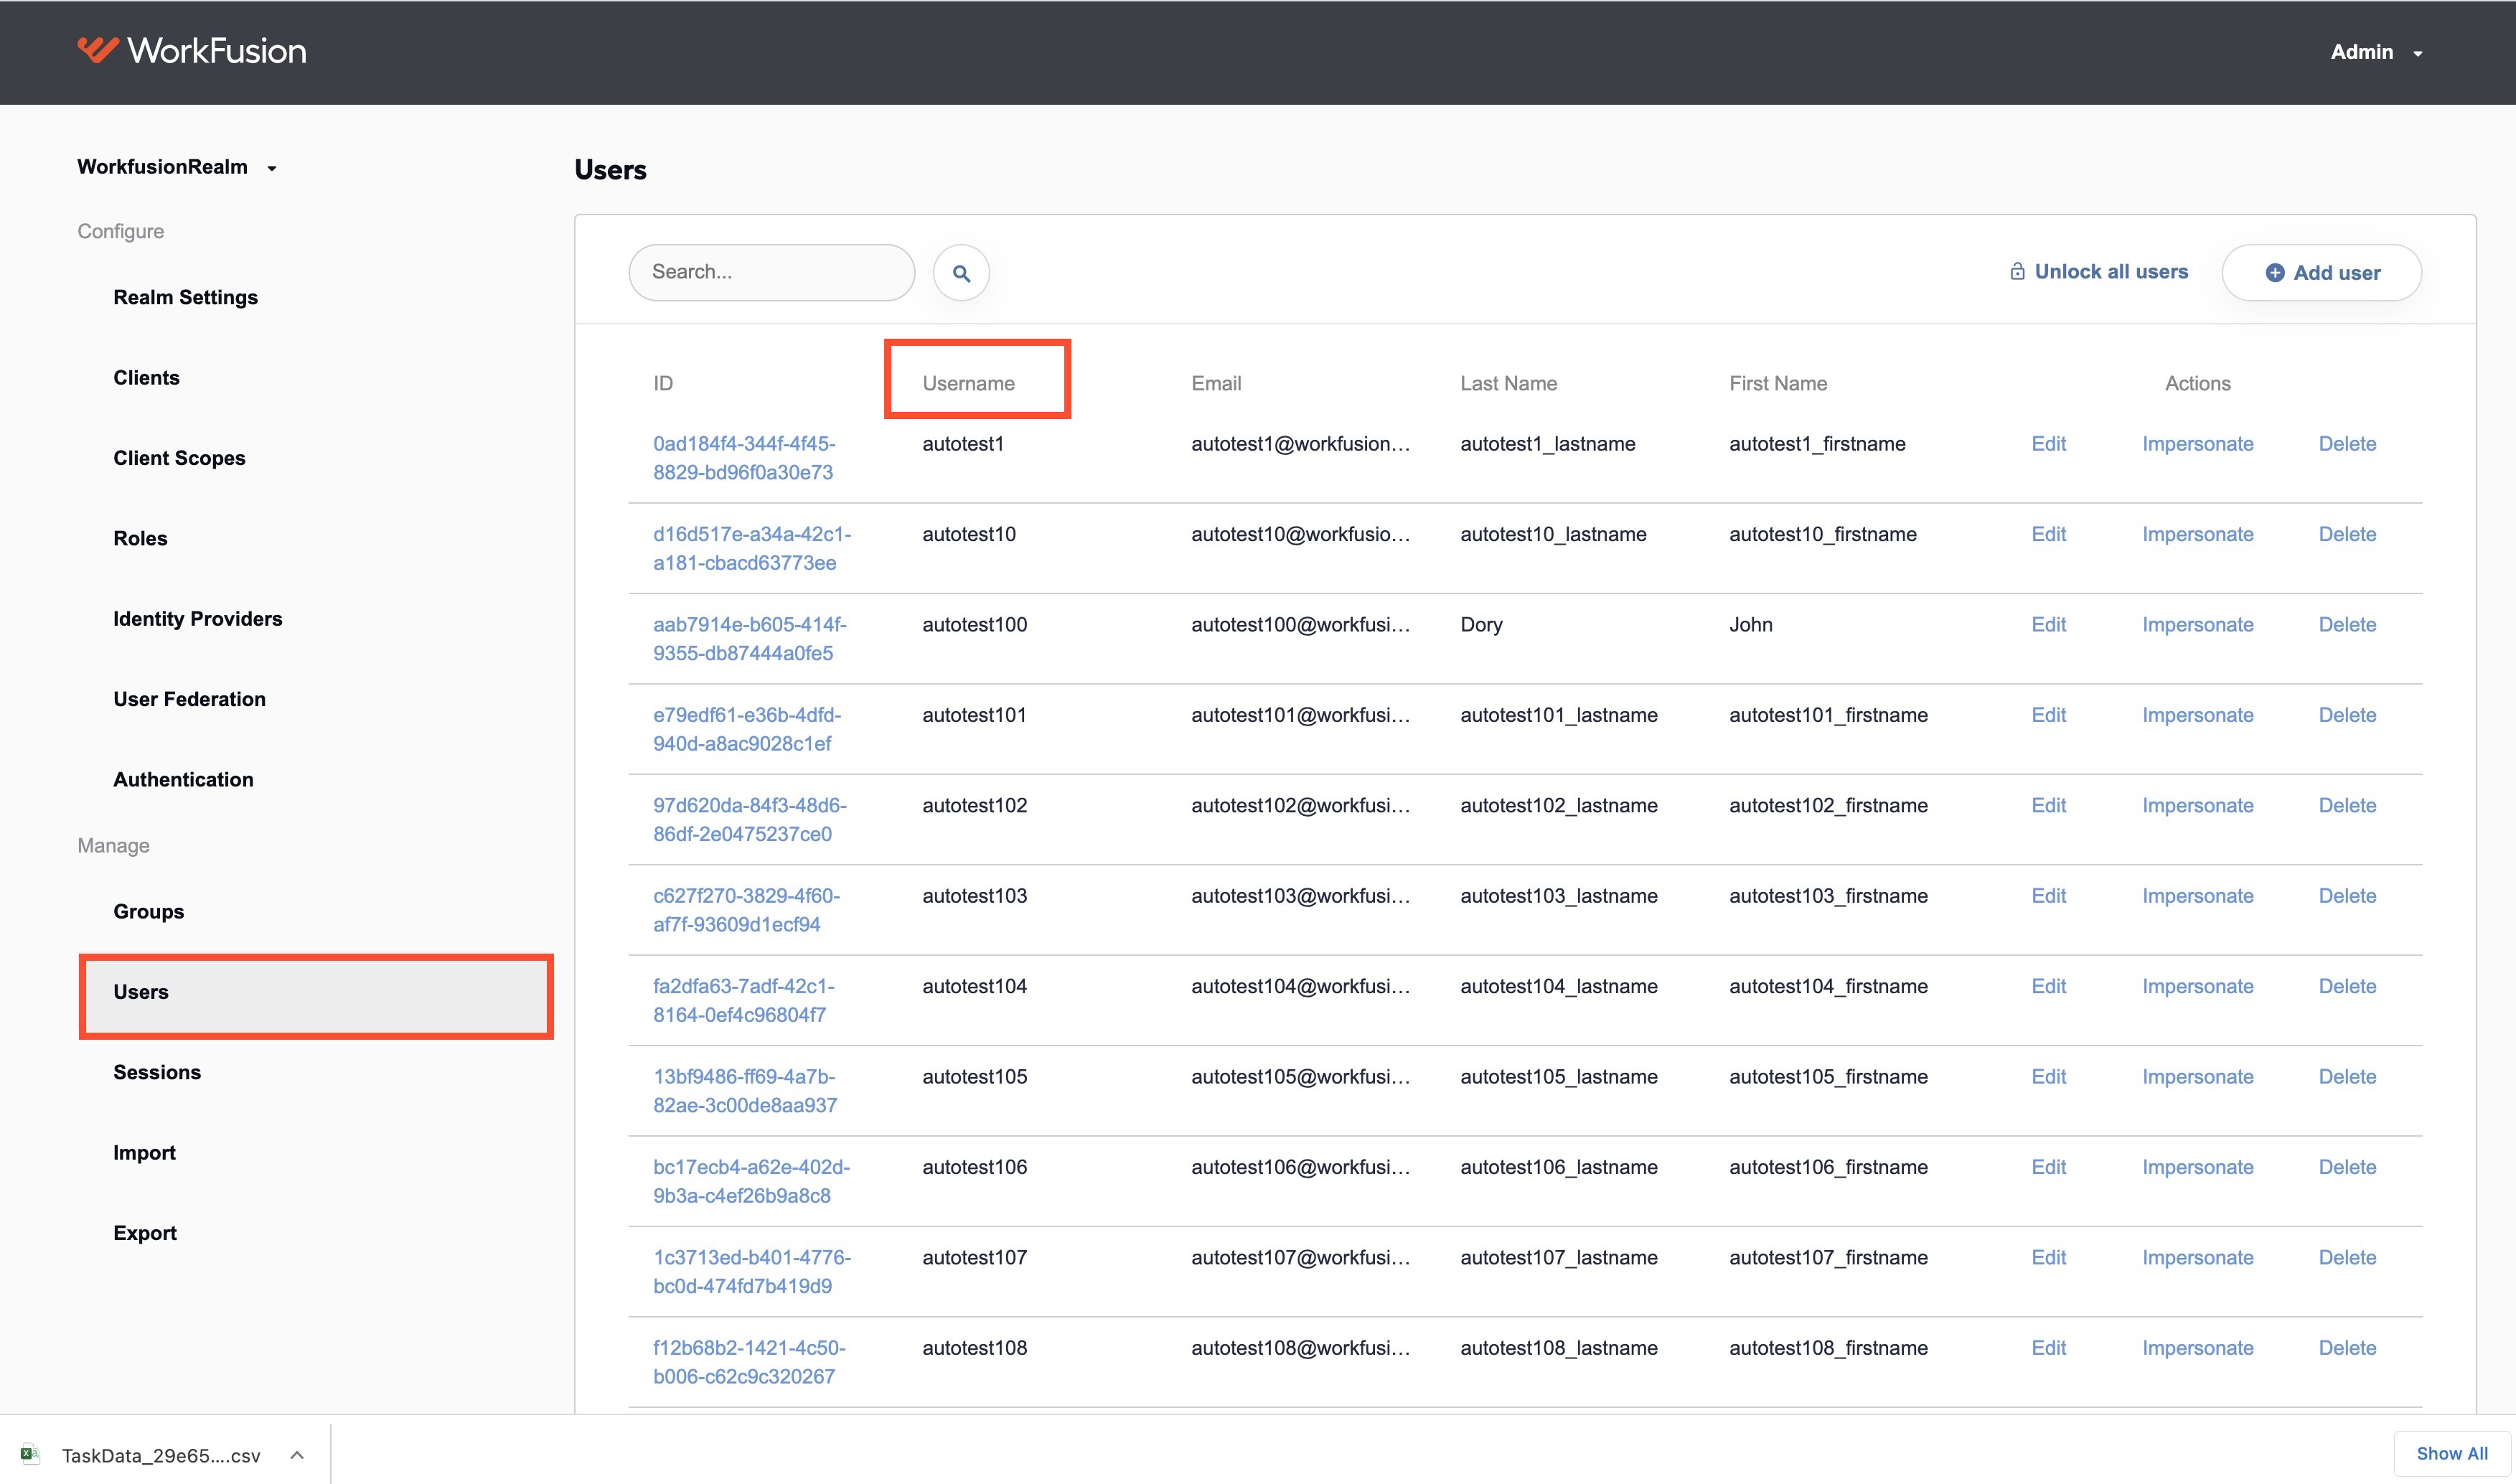Select the first name John cell
The width and height of the screenshot is (2516, 1484).
[x=1751, y=625]
